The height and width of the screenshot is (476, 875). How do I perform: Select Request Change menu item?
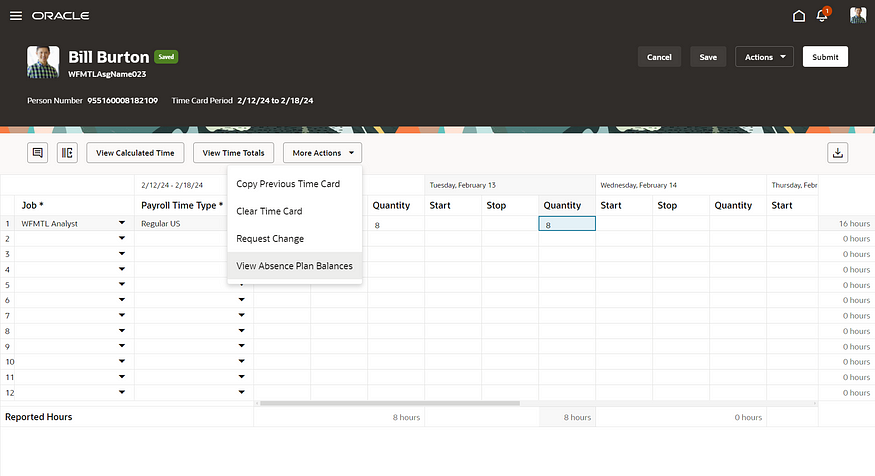pyautogui.click(x=270, y=239)
